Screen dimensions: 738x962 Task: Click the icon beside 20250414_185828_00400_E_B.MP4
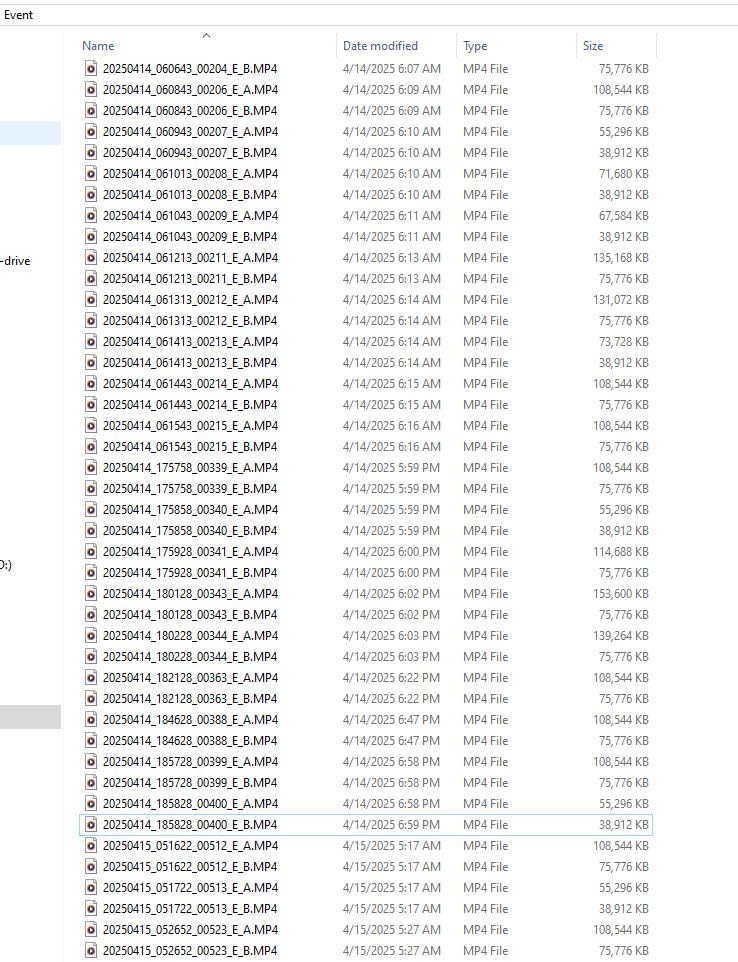pyautogui.click(x=91, y=825)
